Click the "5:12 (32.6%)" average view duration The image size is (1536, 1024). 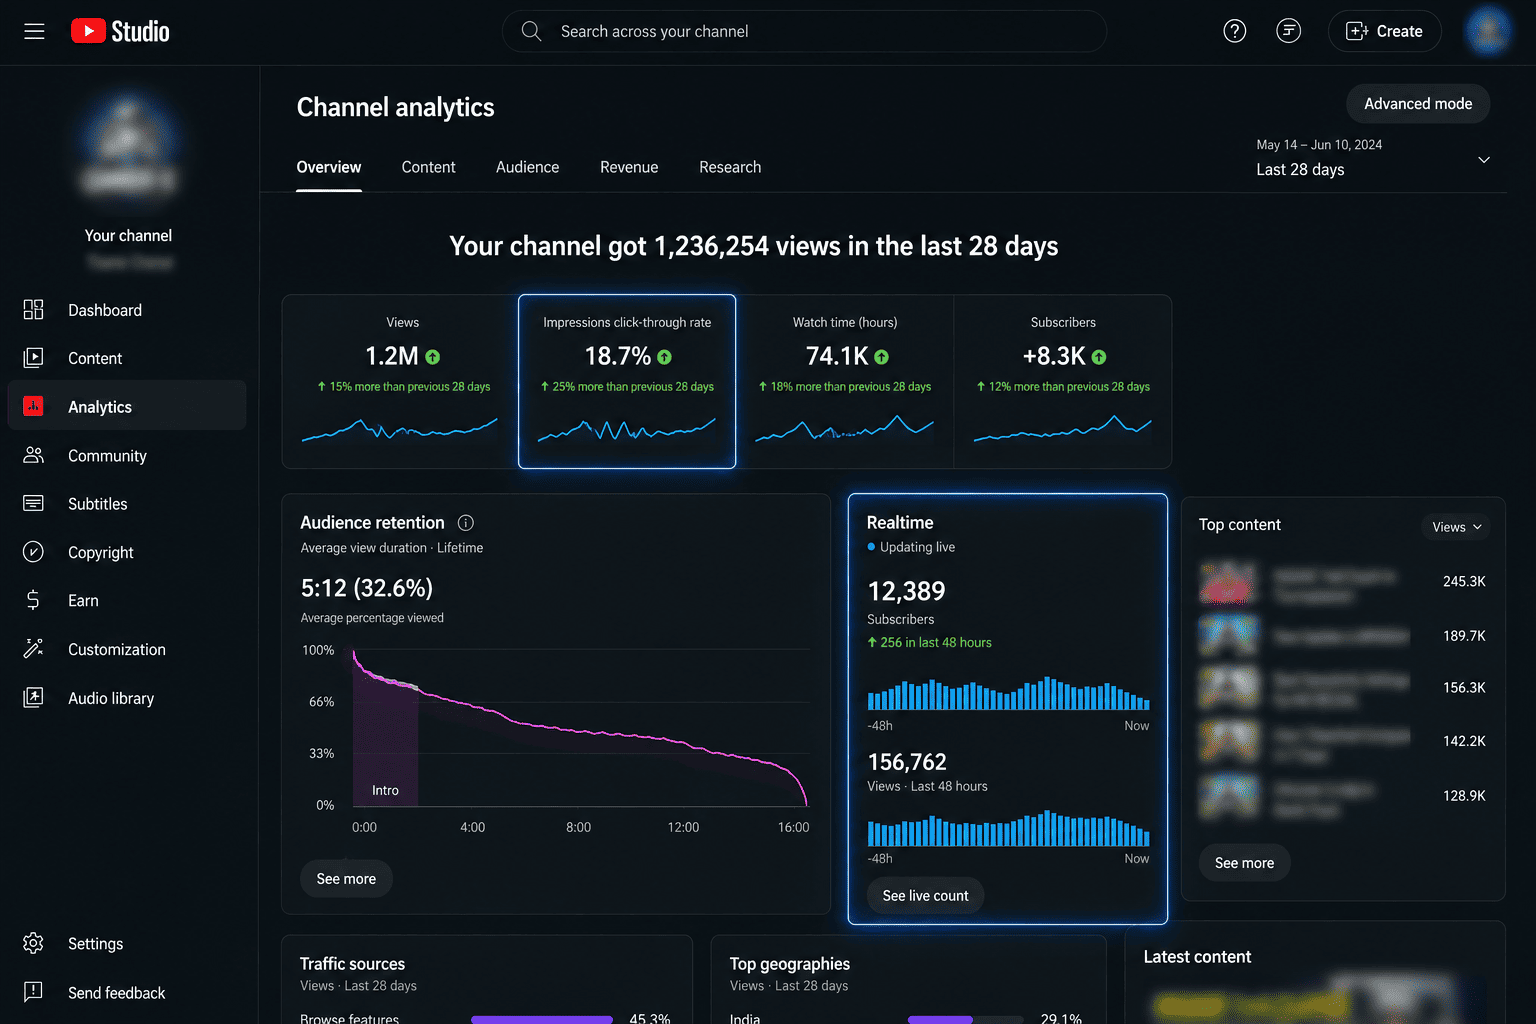click(x=367, y=588)
